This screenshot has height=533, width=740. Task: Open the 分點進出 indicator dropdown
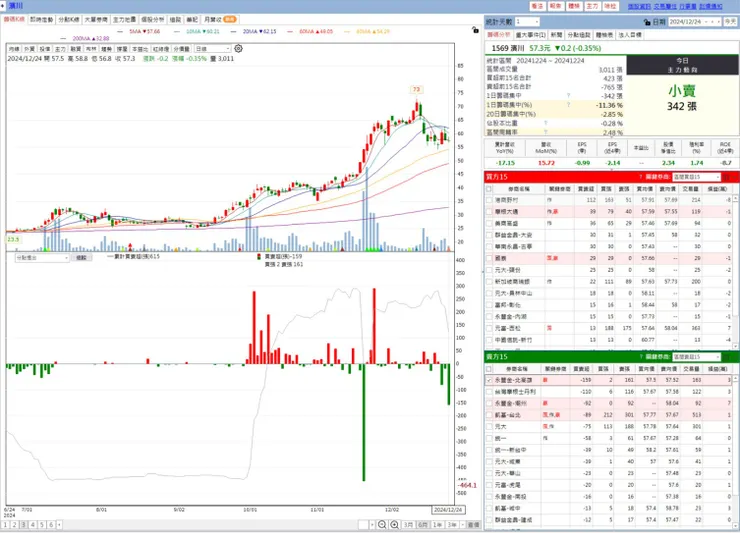42,258
